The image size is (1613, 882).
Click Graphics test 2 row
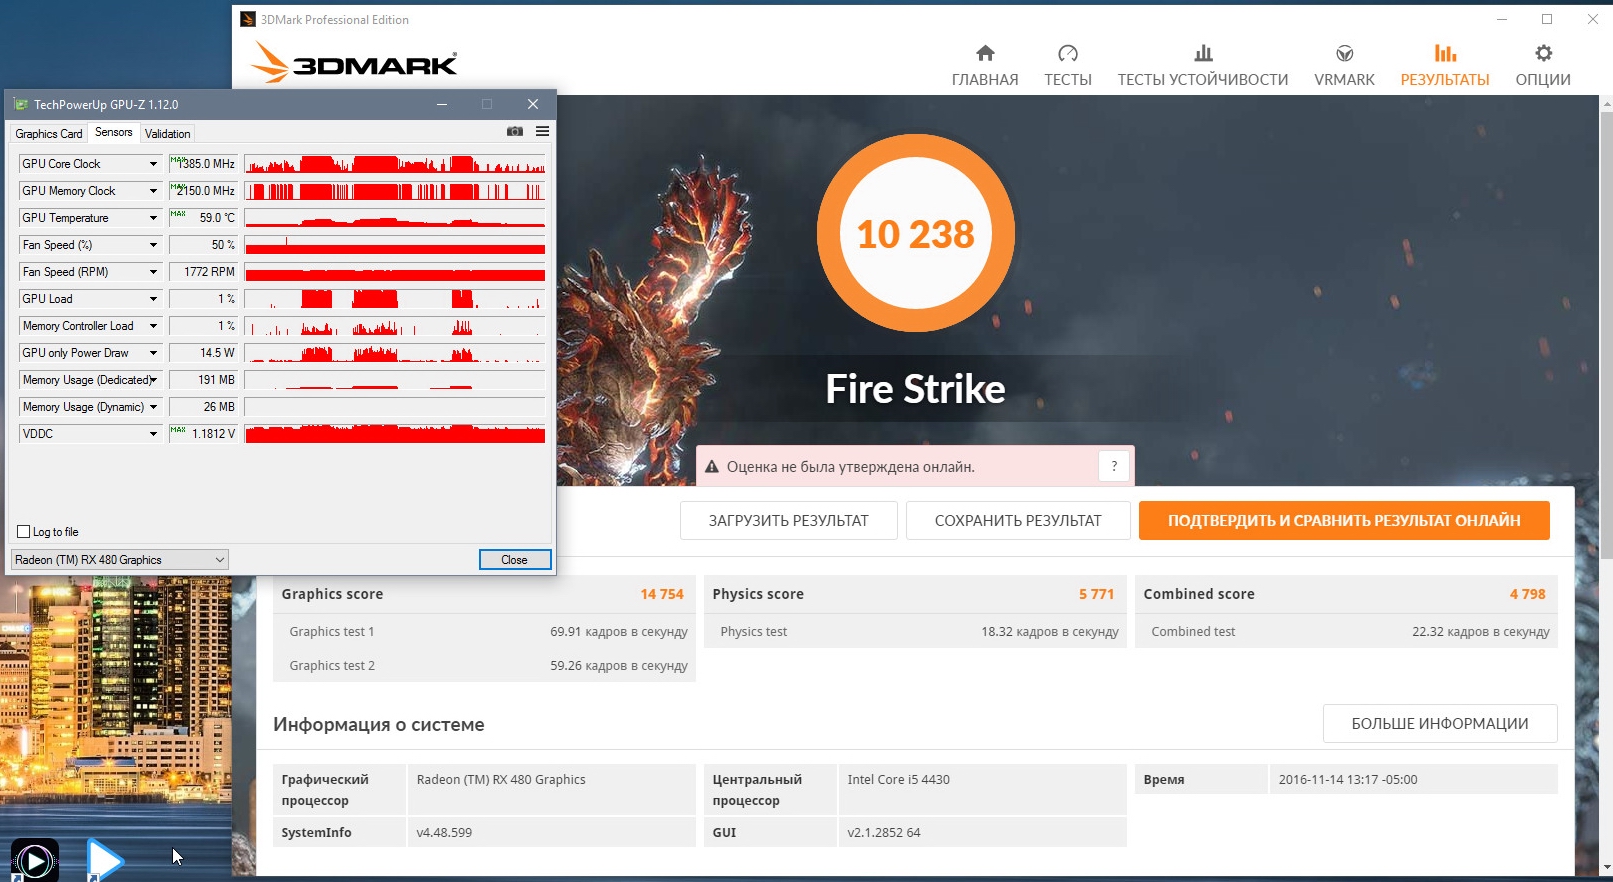pyautogui.click(x=485, y=666)
